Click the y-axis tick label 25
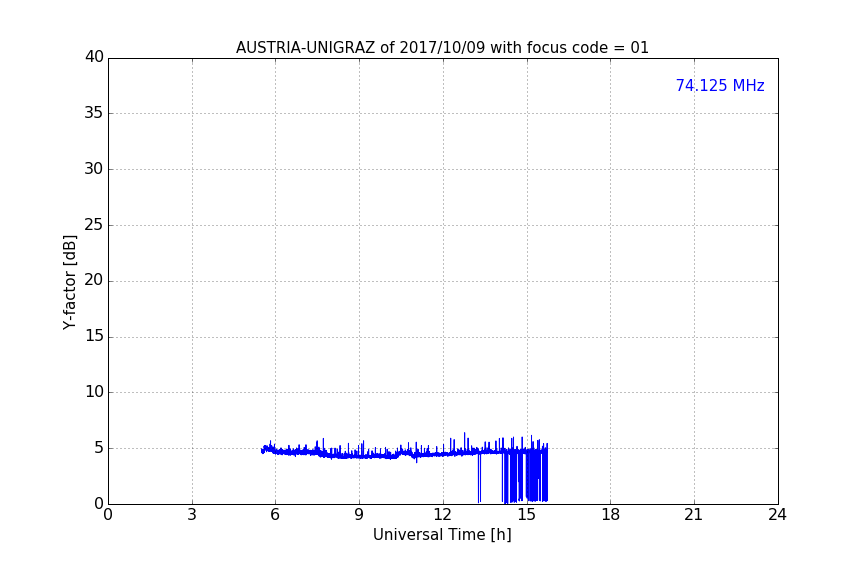The image size is (864, 576). 94,224
